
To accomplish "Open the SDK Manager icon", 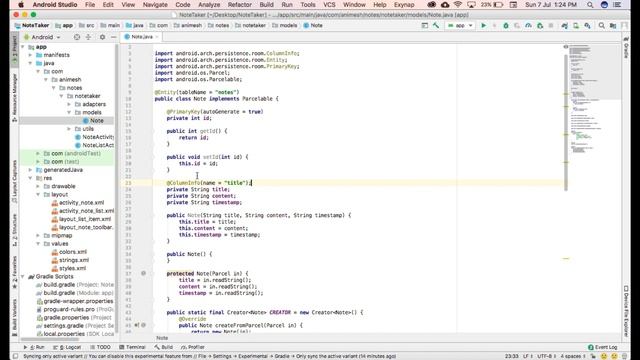I will [x=587, y=25].
